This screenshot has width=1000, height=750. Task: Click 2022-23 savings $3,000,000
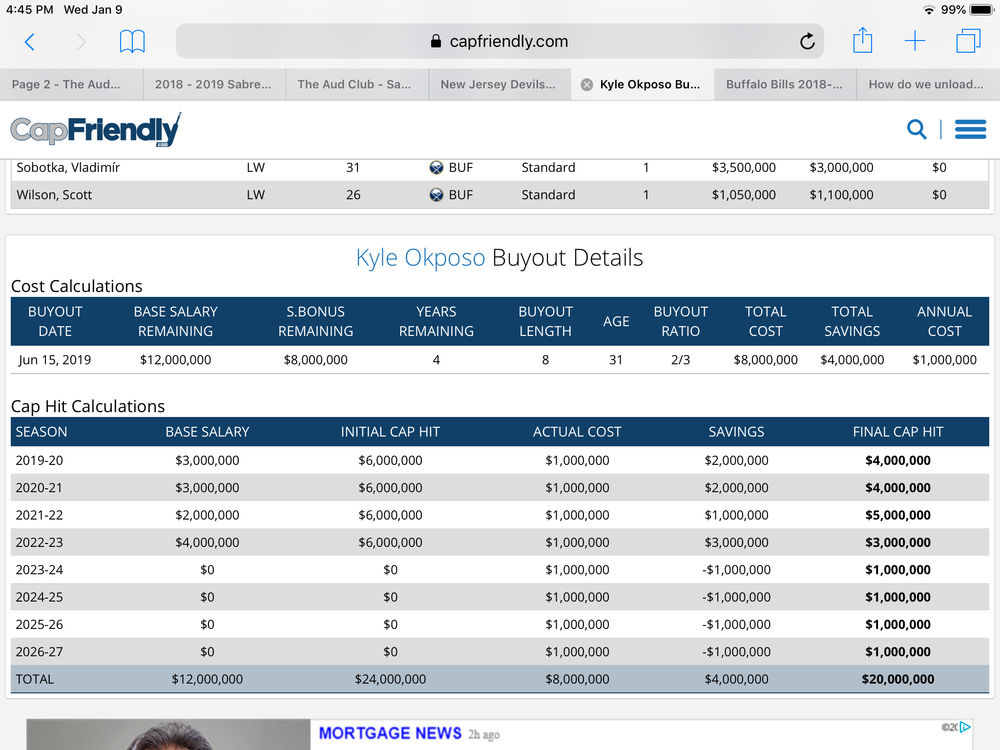pyautogui.click(x=737, y=542)
